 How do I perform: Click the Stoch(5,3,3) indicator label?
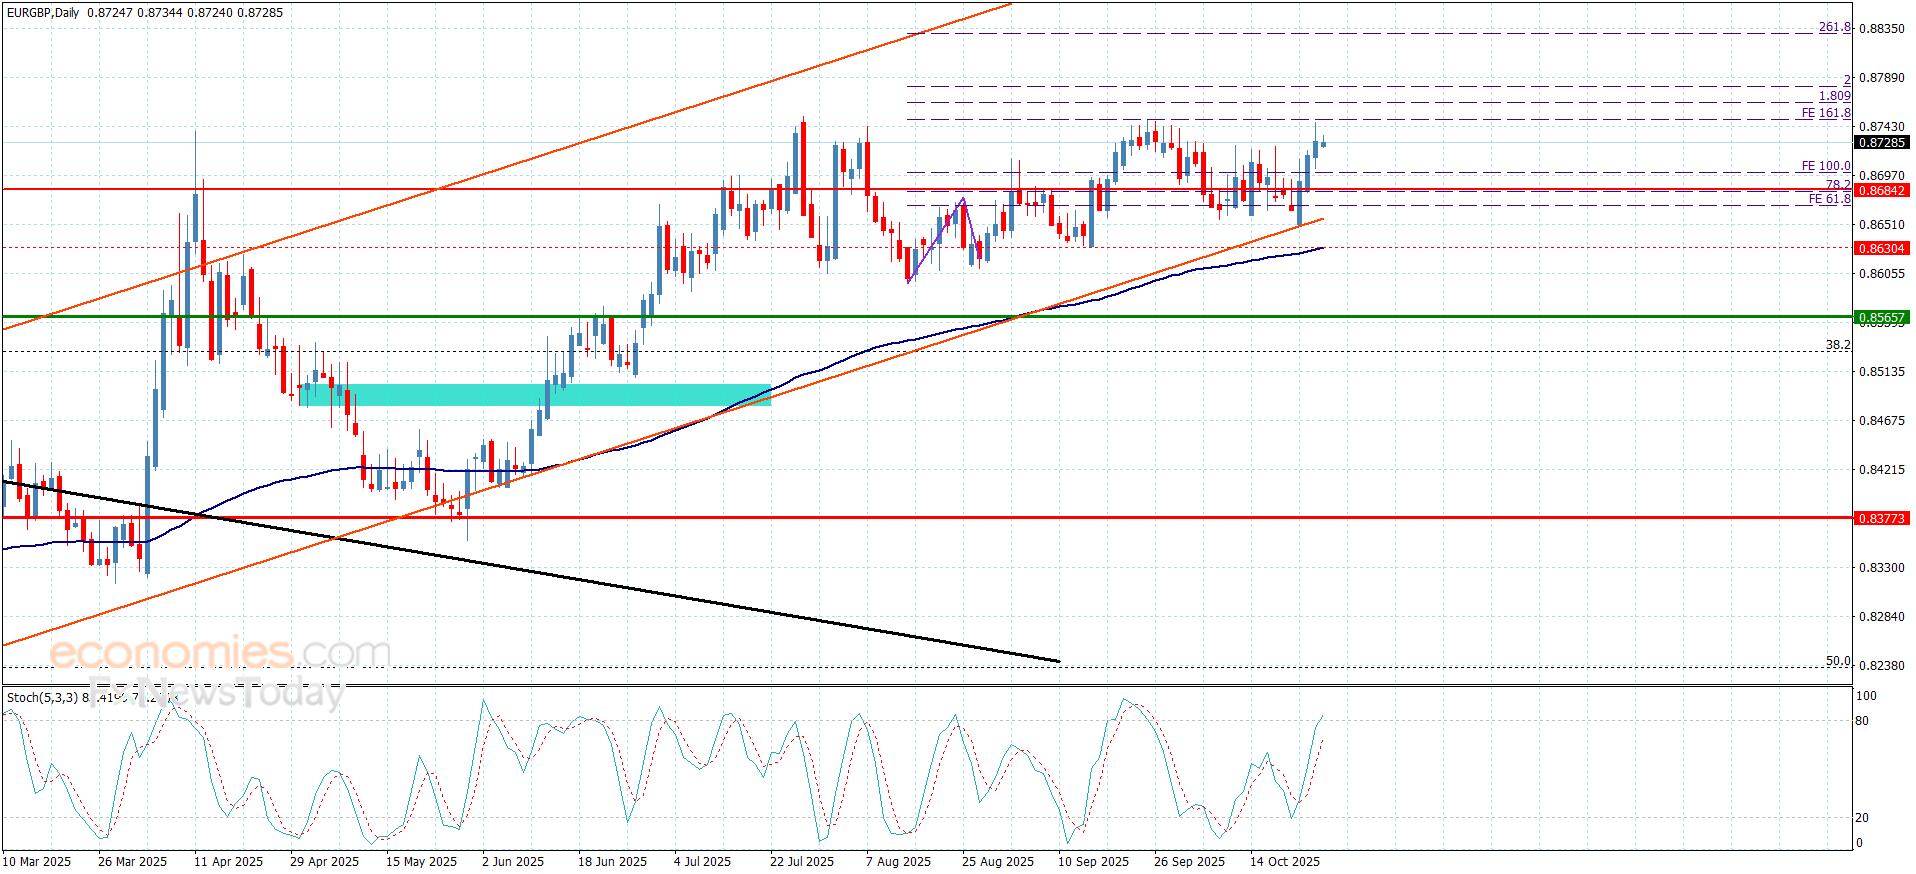(x=42, y=697)
